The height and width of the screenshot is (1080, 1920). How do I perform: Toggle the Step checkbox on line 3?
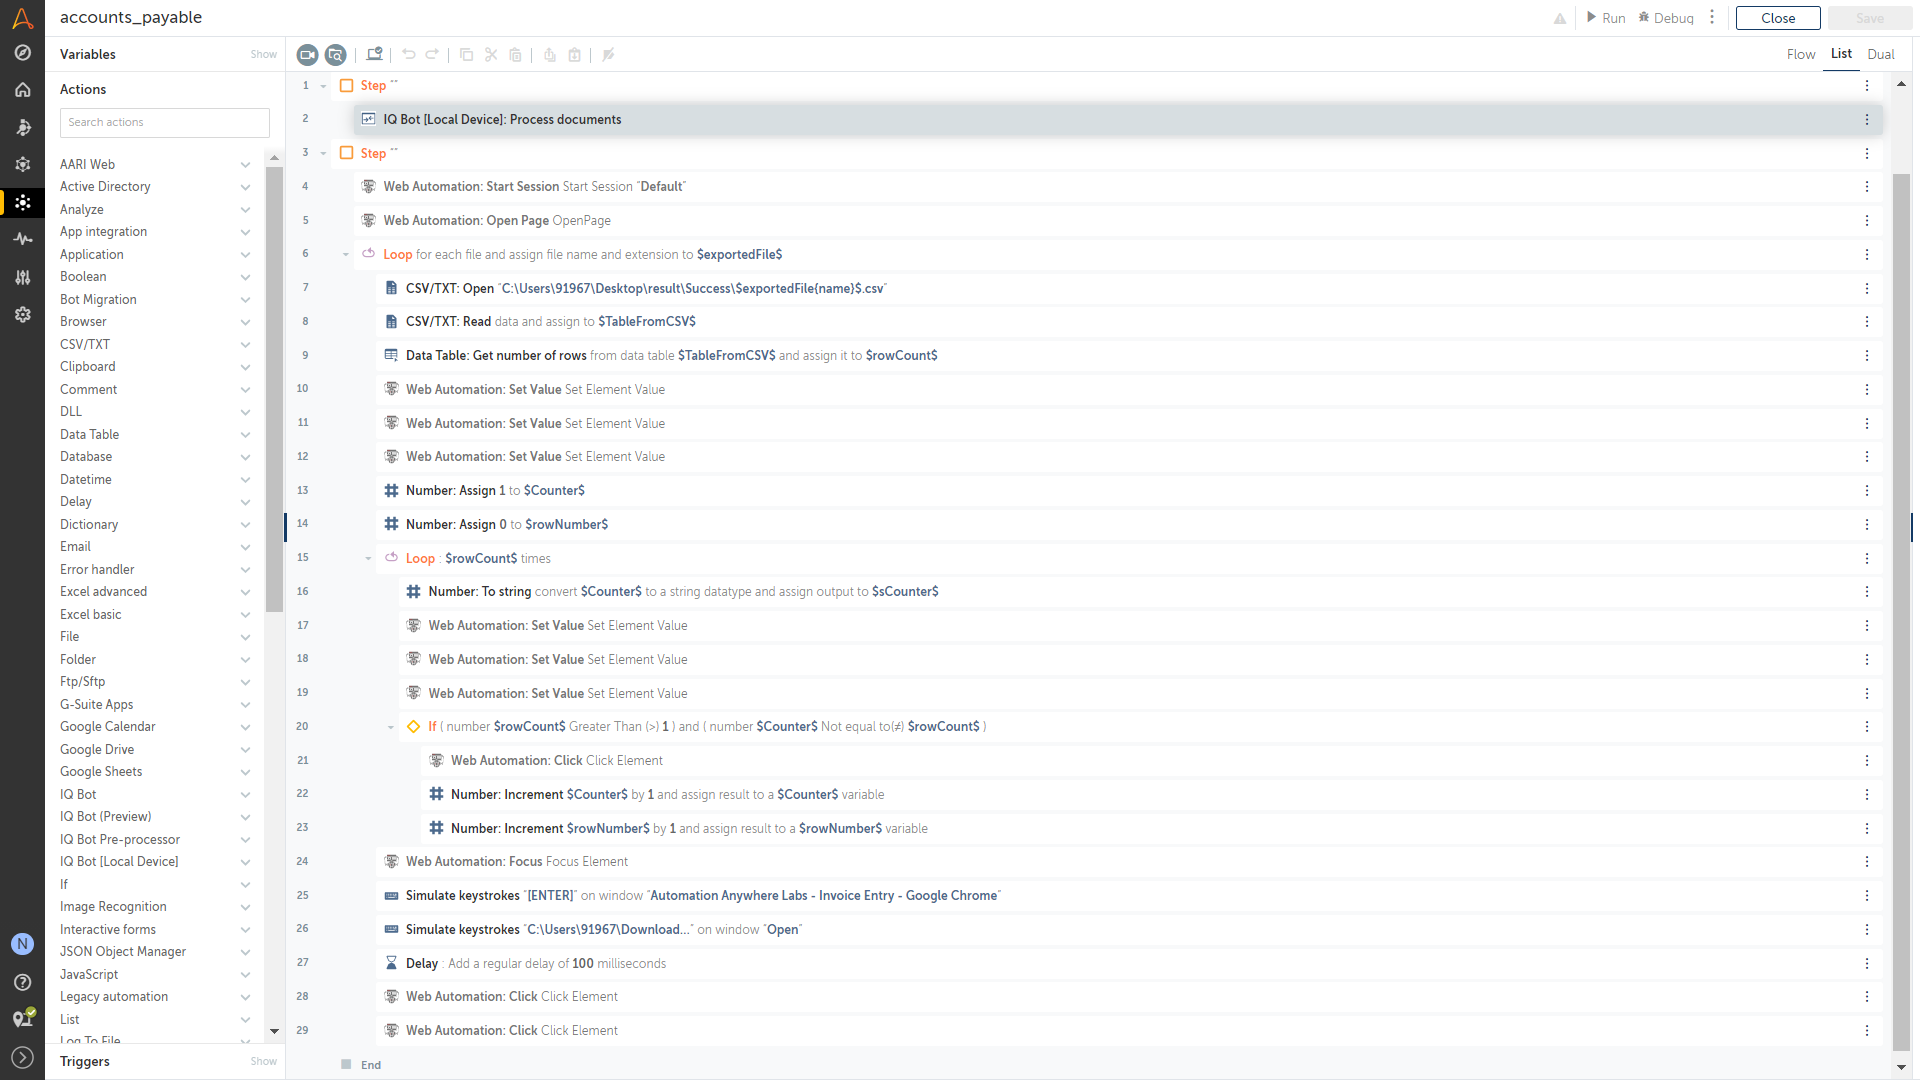(347, 153)
